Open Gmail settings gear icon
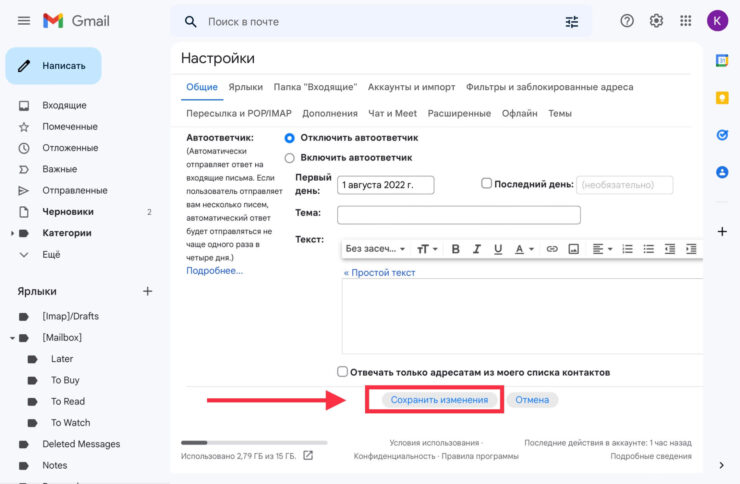The image size is (740, 484). (656, 21)
